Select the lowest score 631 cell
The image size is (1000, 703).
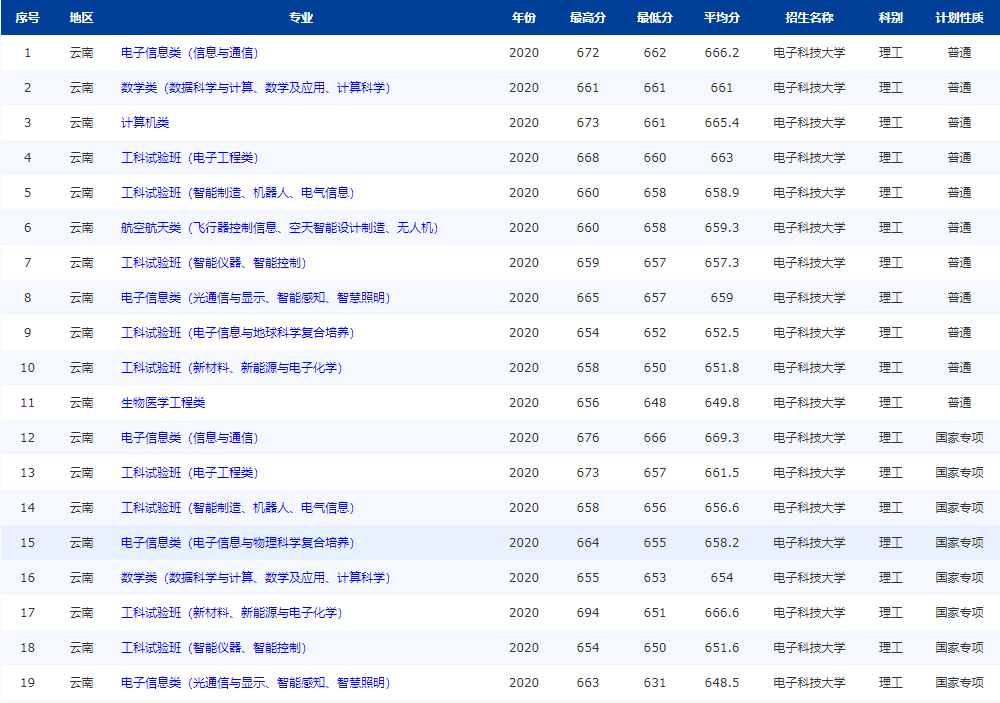click(655, 683)
